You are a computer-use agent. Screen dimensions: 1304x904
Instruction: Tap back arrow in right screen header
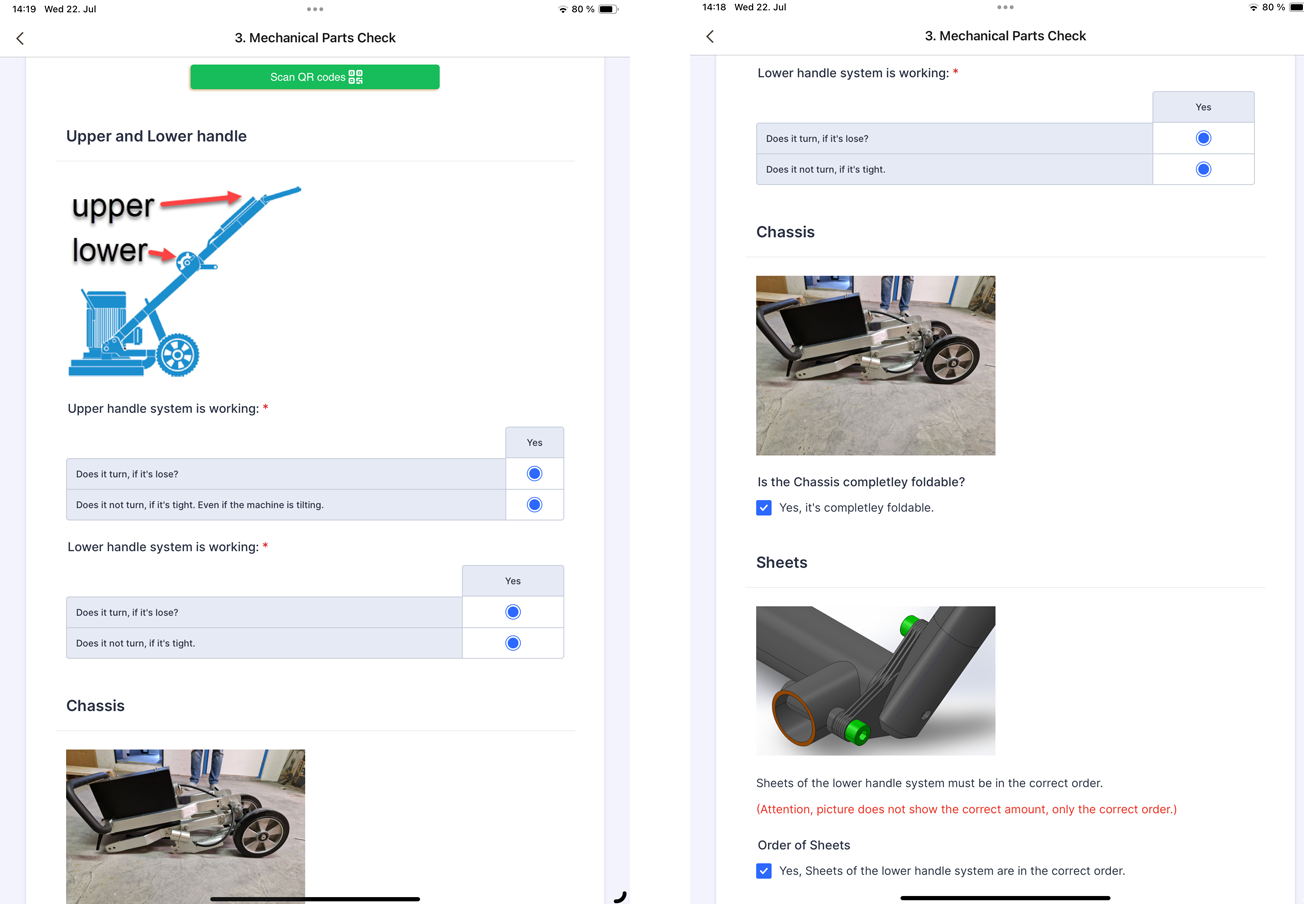(710, 36)
